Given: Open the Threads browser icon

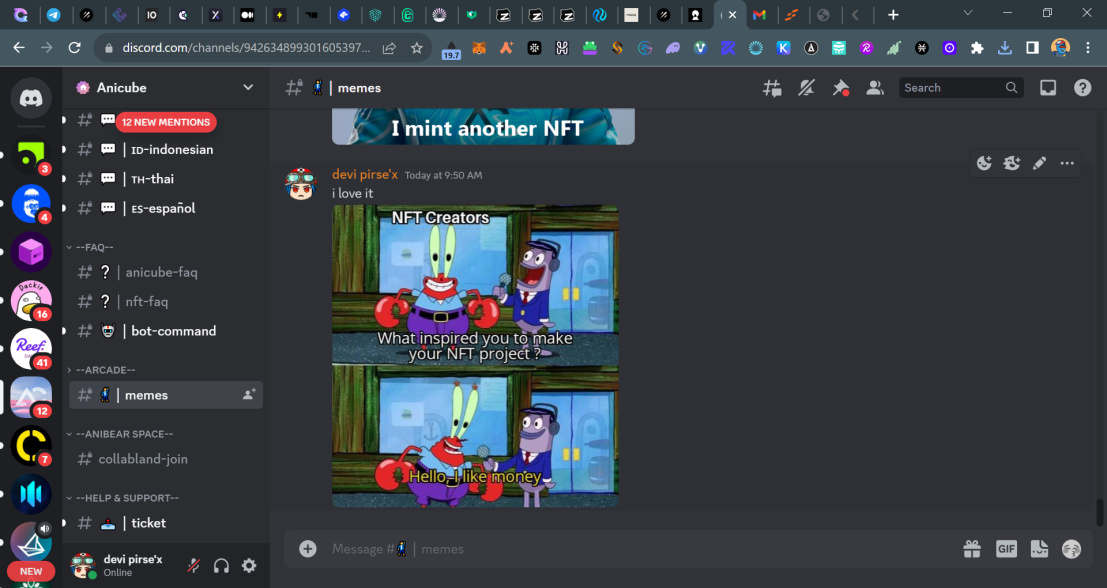Looking at the screenshot, I should pyautogui.click(x=772, y=88).
